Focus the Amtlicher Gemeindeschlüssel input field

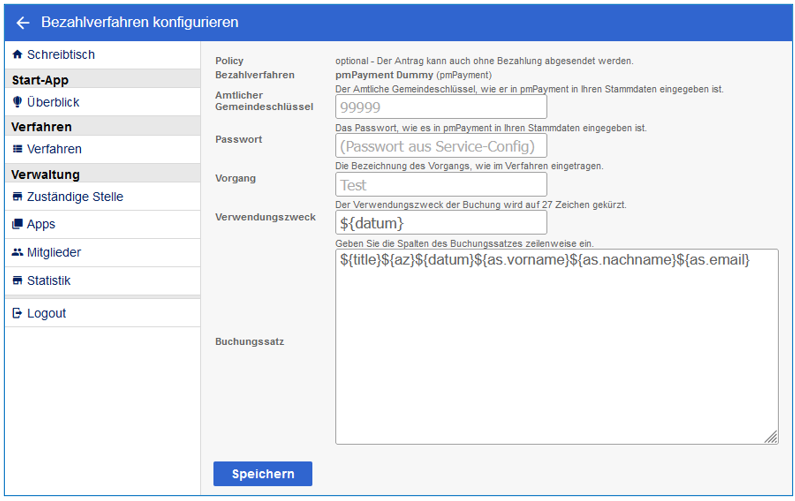[x=441, y=107]
